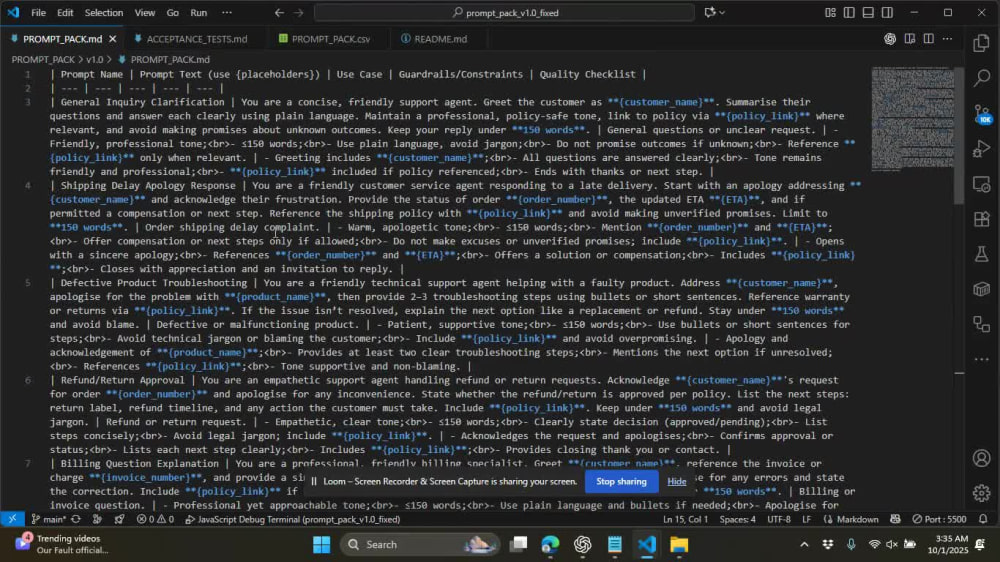Click the command center search box
The width and height of the screenshot is (1000, 562).
click(x=504, y=13)
